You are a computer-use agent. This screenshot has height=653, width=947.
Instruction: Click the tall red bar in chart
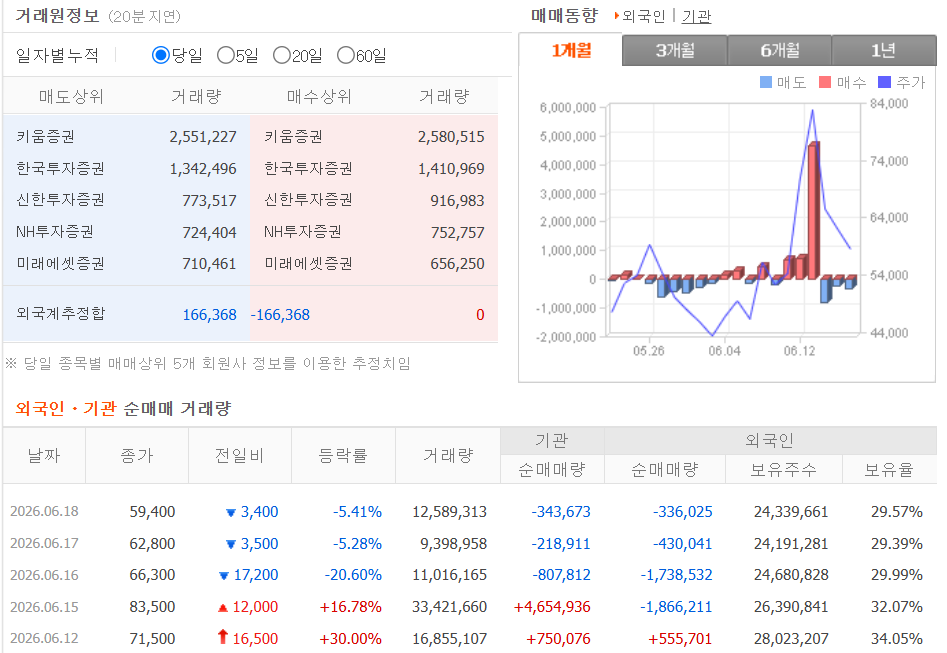(814, 210)
